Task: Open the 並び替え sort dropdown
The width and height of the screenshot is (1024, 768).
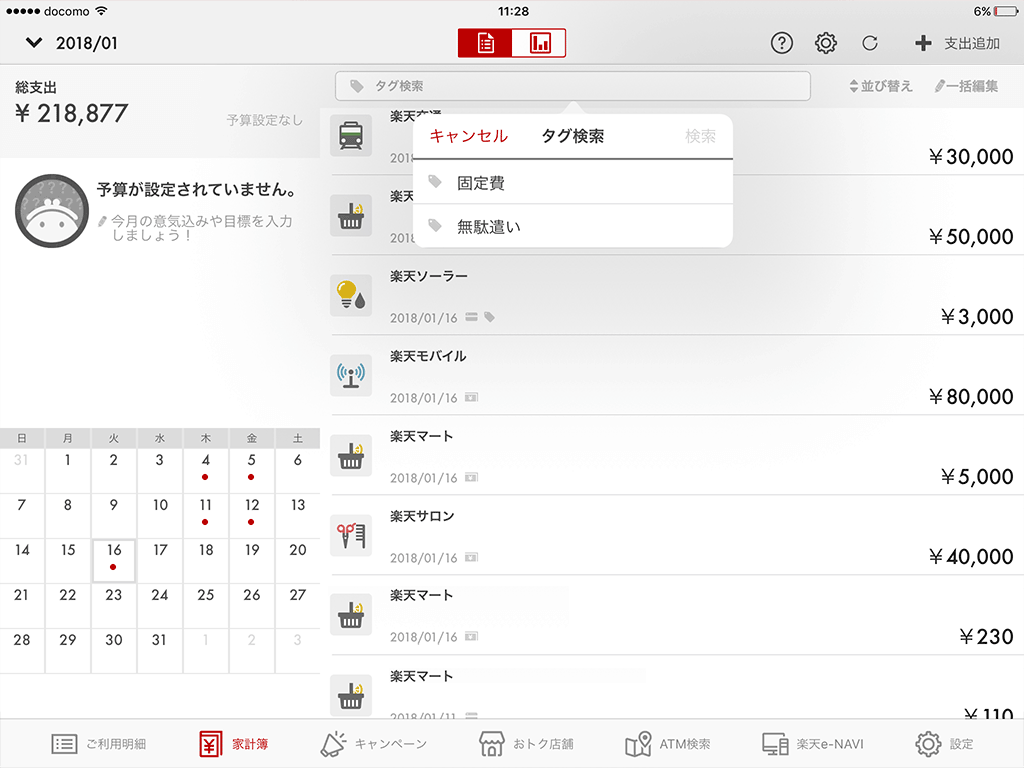Action: coord(880,86)
